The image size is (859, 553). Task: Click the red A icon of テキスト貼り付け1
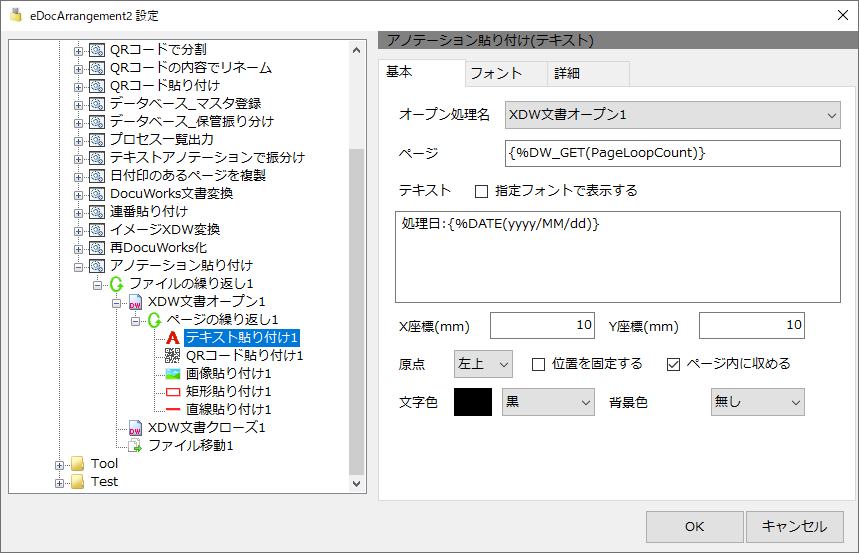coord(173,338)
